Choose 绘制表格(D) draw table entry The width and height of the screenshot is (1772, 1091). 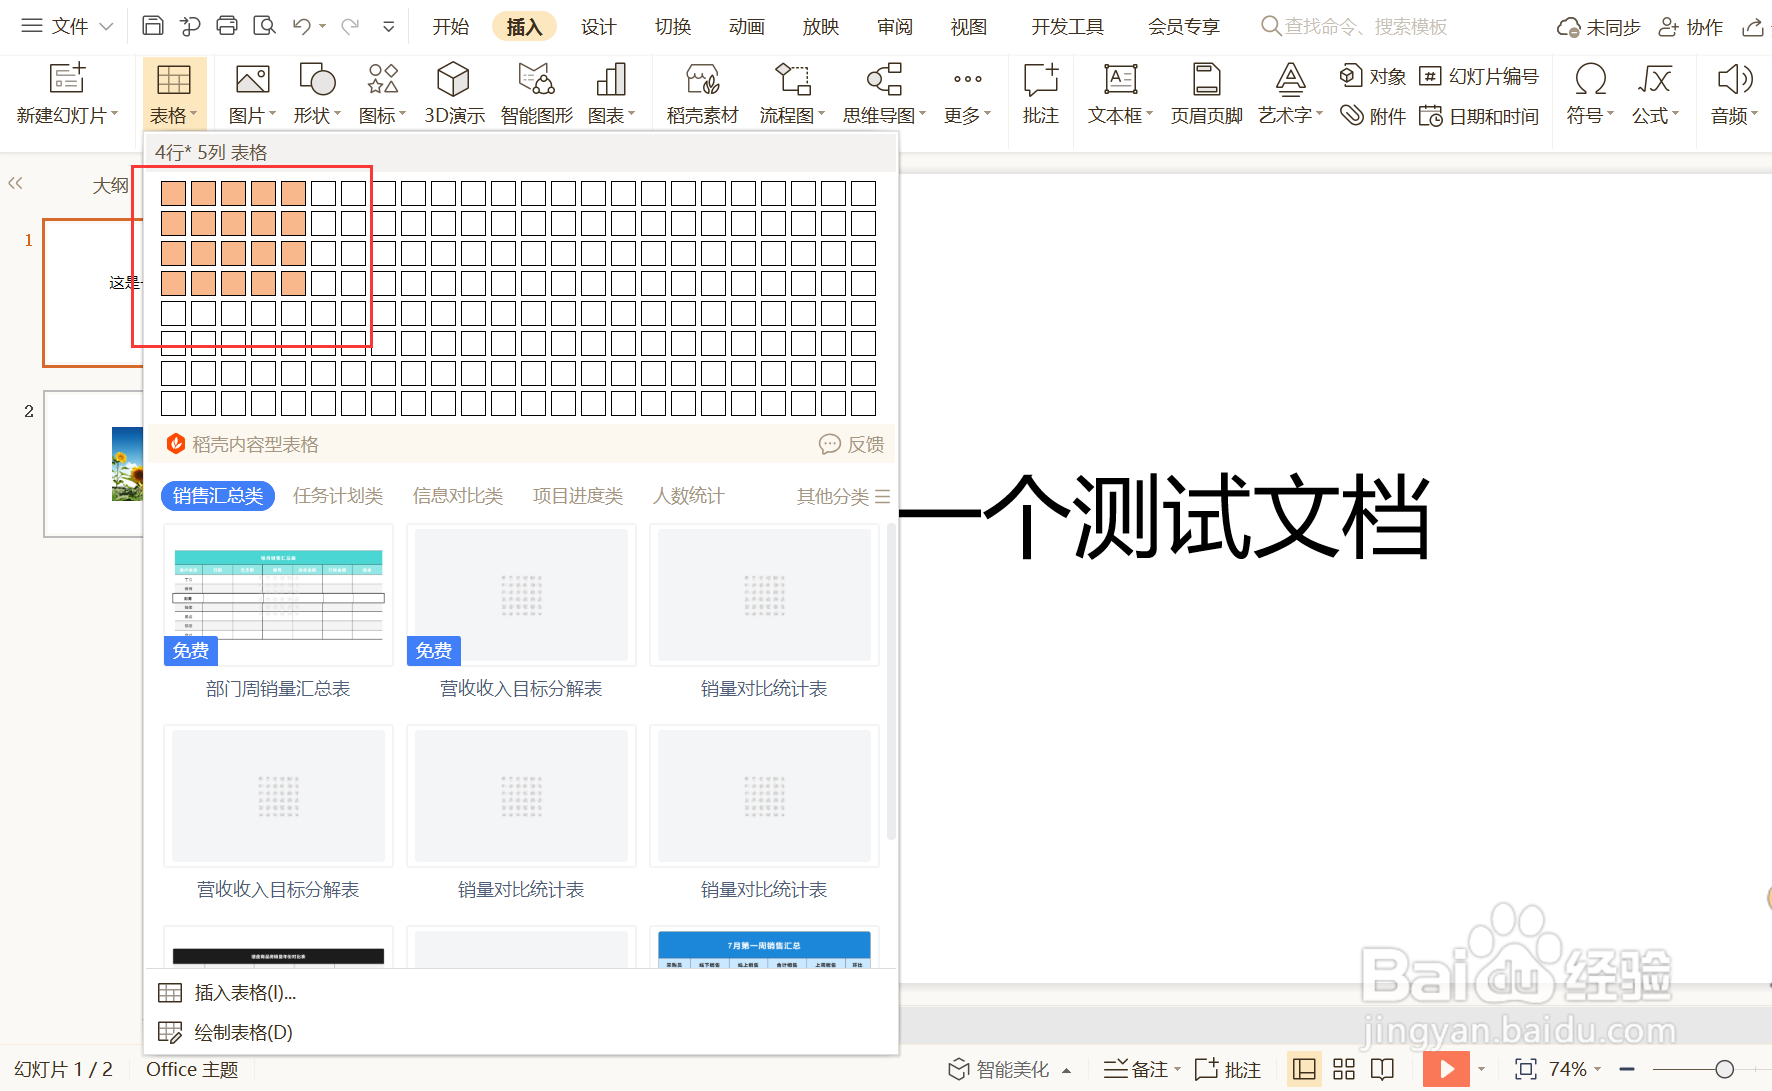click(x=520, y=1032)
